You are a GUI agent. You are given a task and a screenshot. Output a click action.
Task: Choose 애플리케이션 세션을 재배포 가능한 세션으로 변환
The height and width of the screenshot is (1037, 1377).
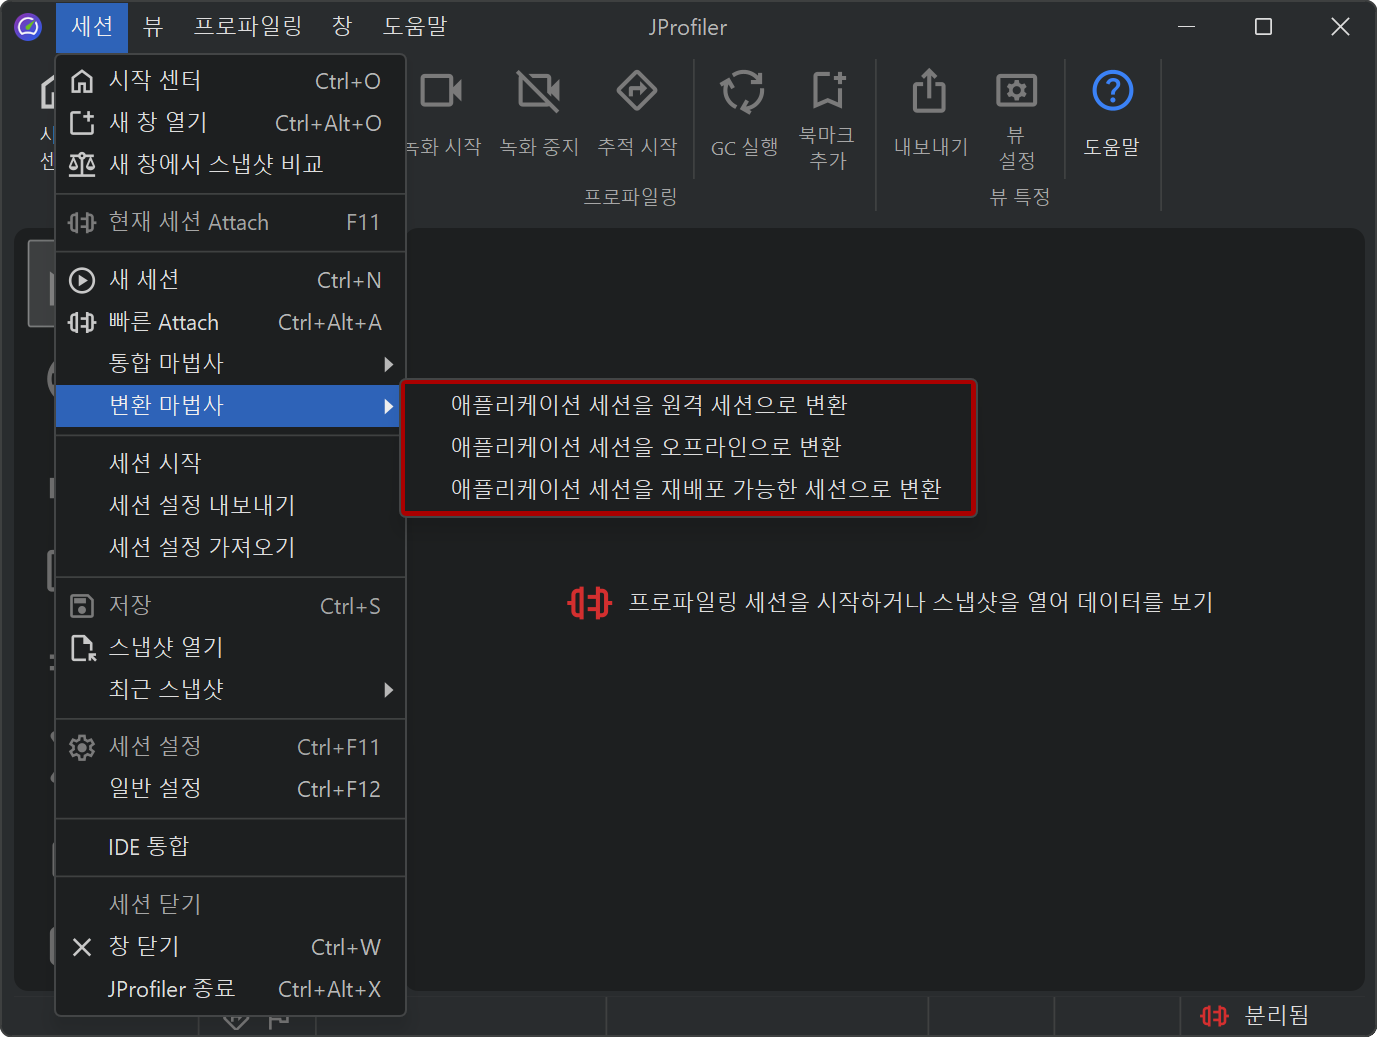click(x=696, y=489)
